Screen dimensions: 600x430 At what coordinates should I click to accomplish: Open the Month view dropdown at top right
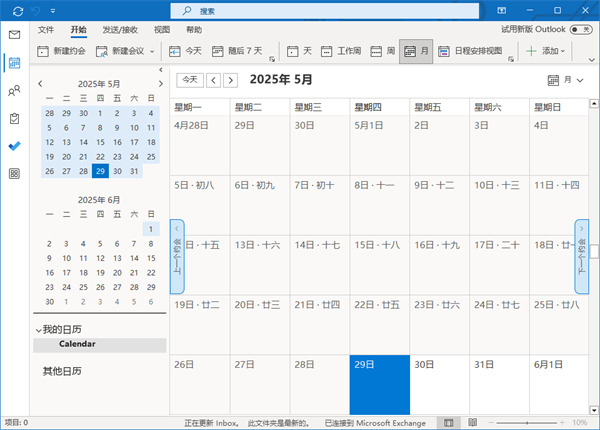(566, 80)
